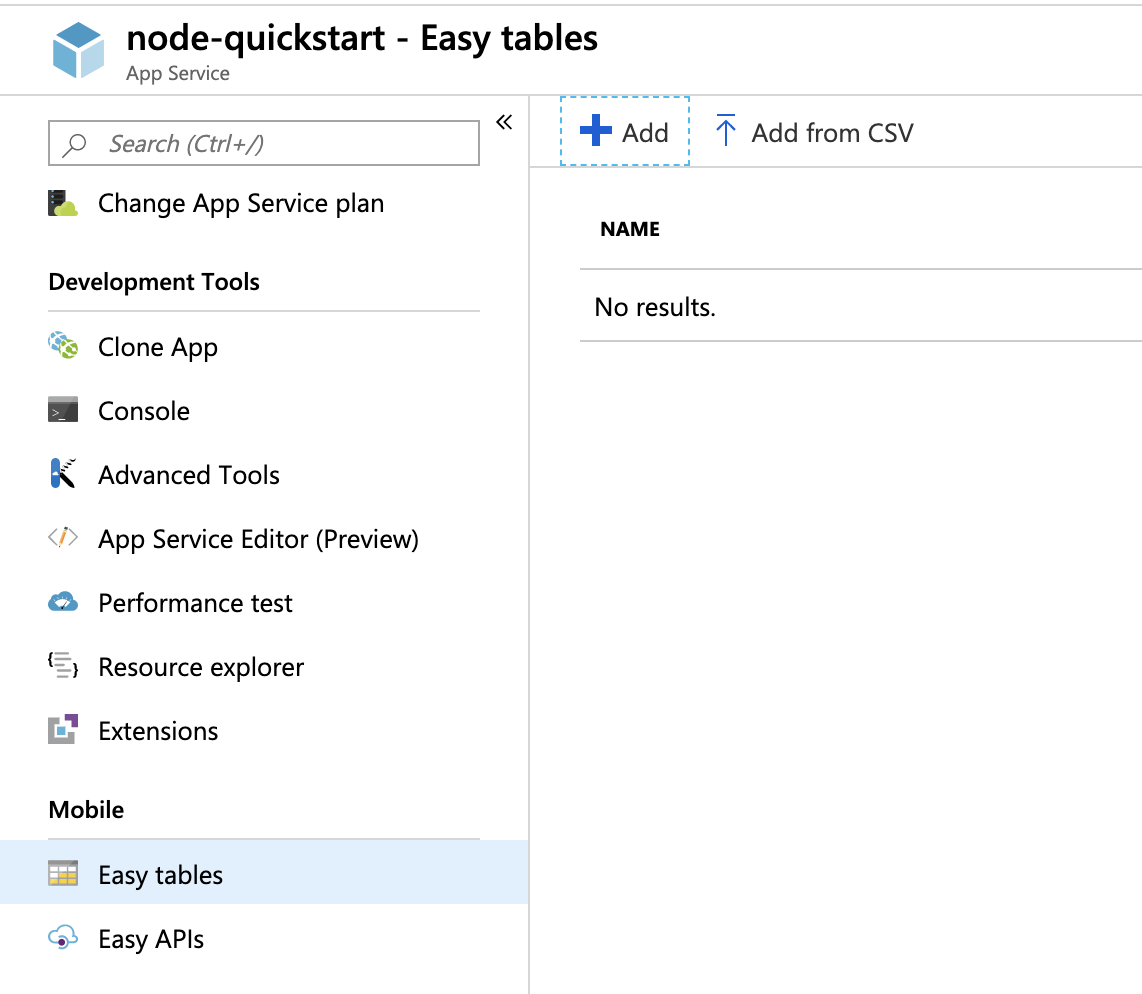Viewport: 1142px width, 994px height.
Task: Click the node-quickstart App Service cube icon
Action: (78, 49)
